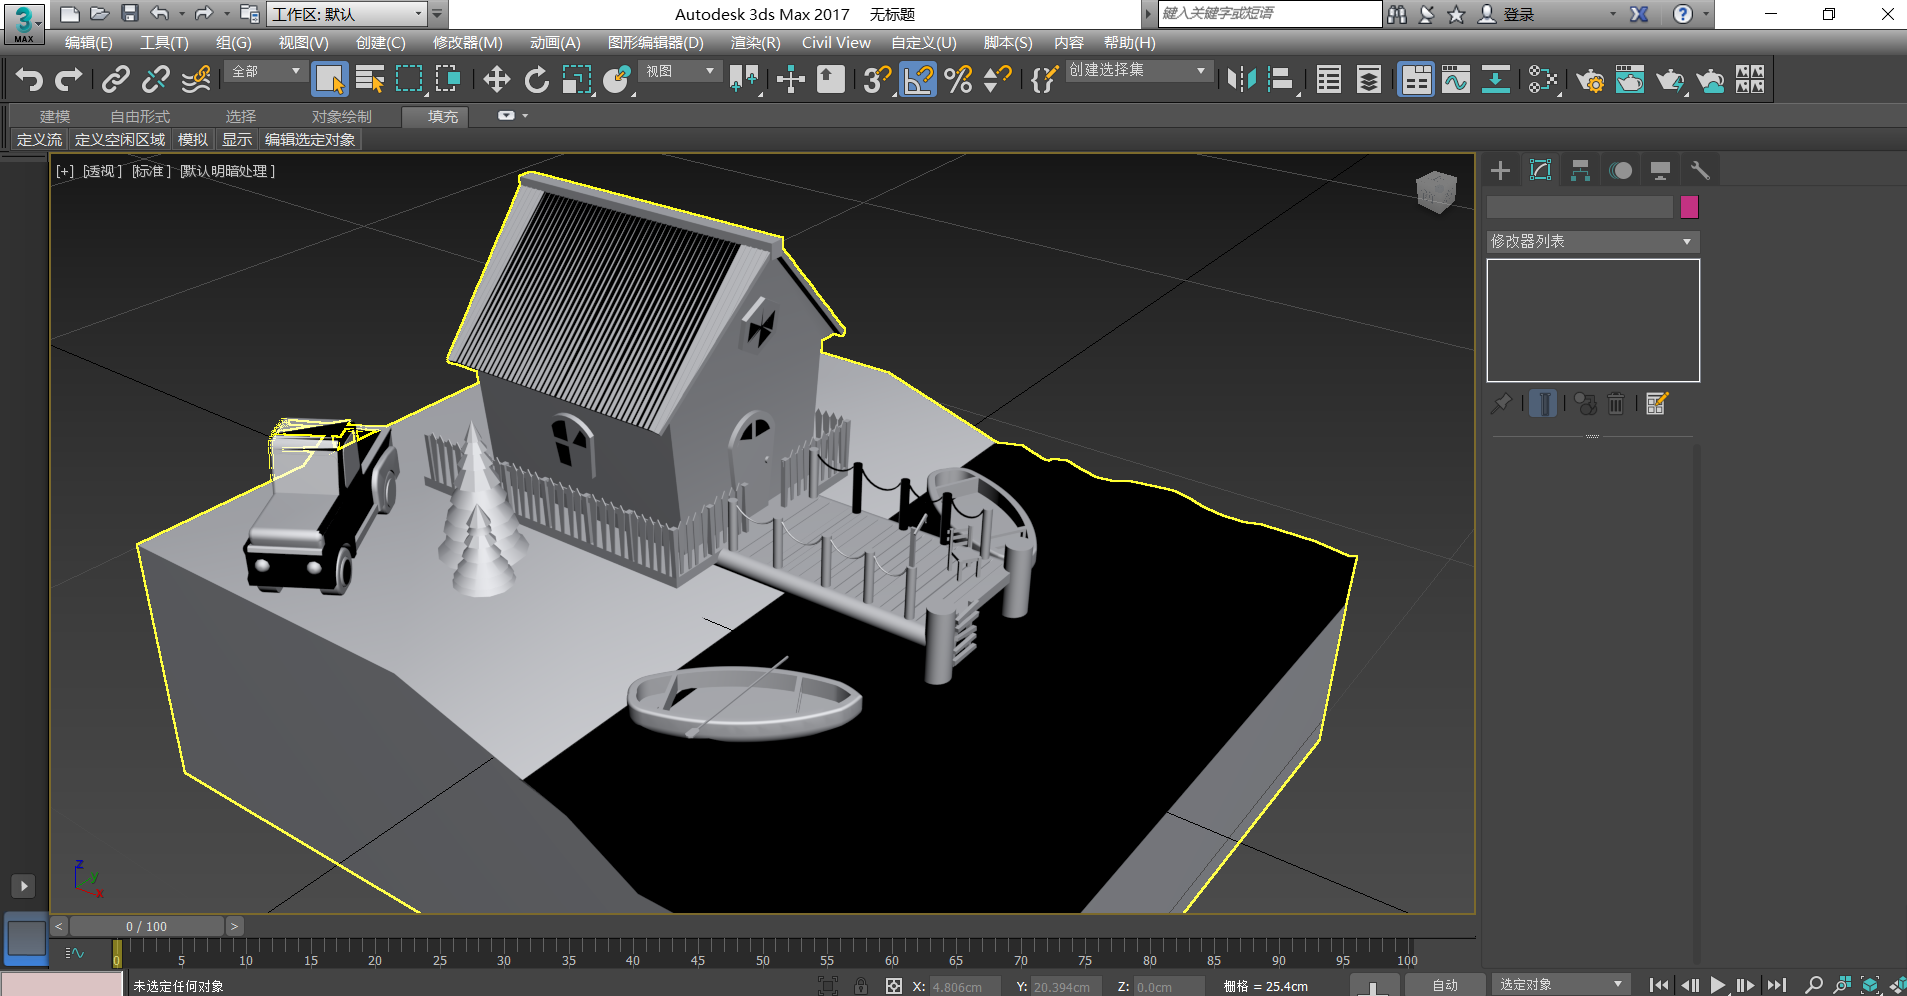Click the 编辑选定对象 button
This screenshot has height=996, width=1907.
(309, 139)
